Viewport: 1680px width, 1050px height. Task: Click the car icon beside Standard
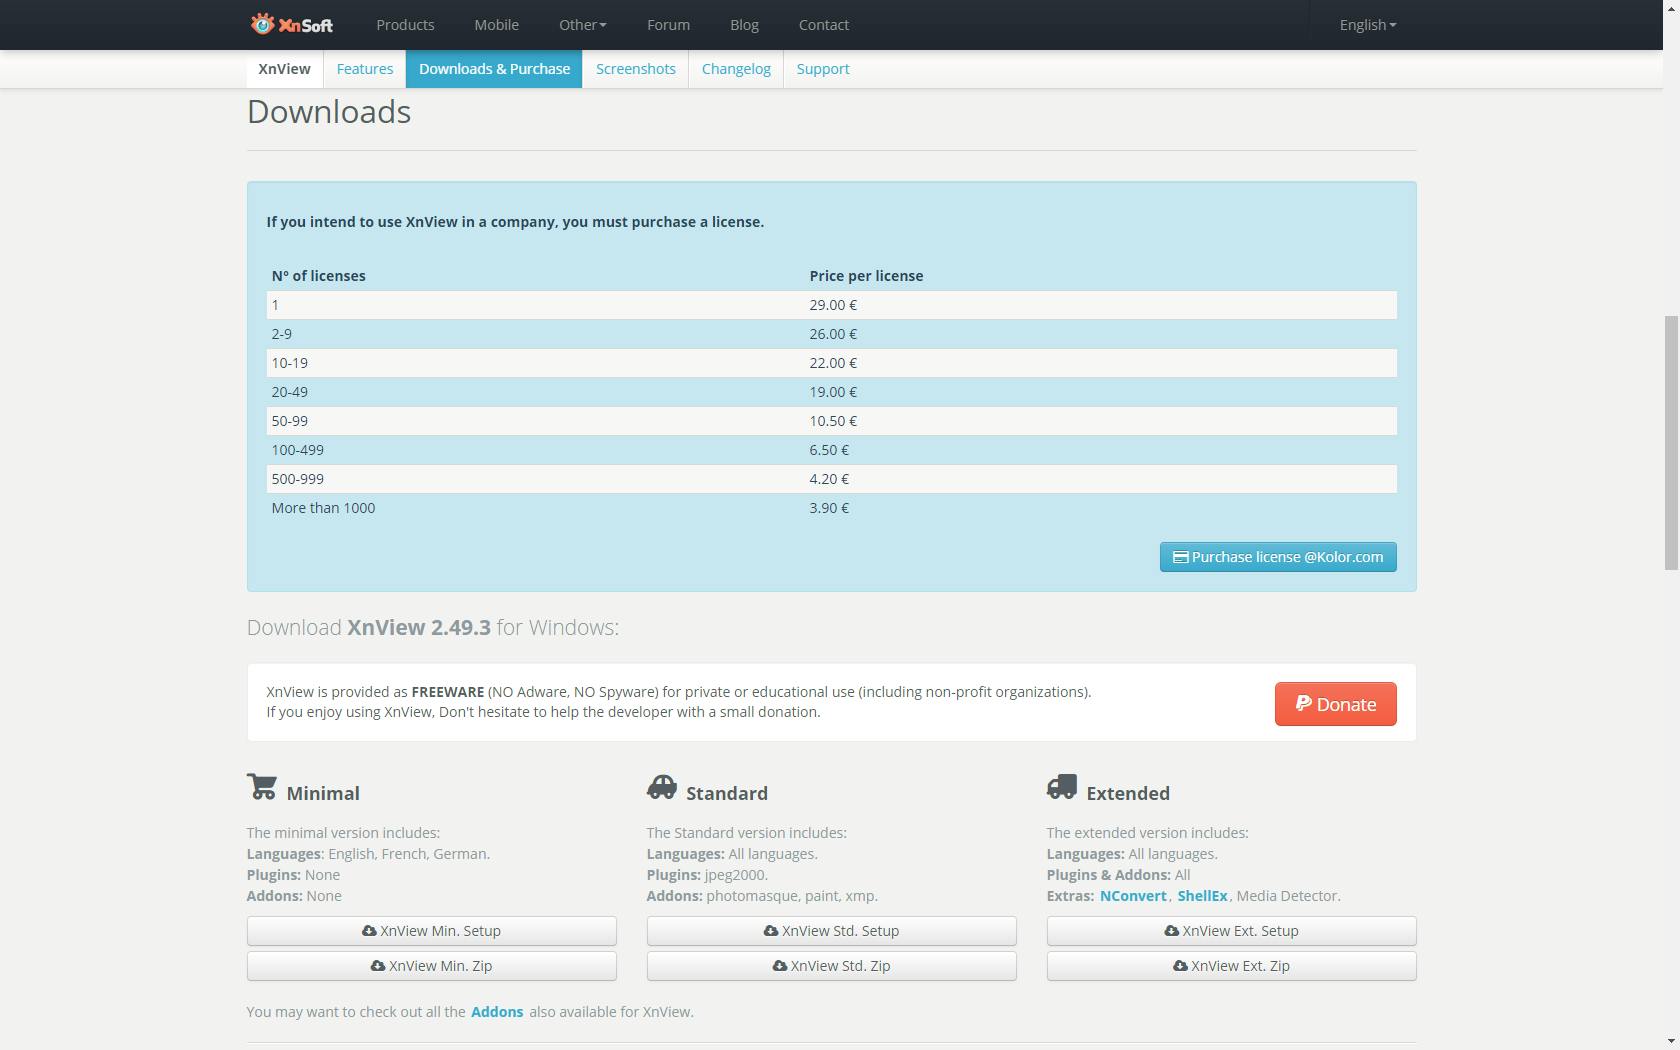coord(662,787)
